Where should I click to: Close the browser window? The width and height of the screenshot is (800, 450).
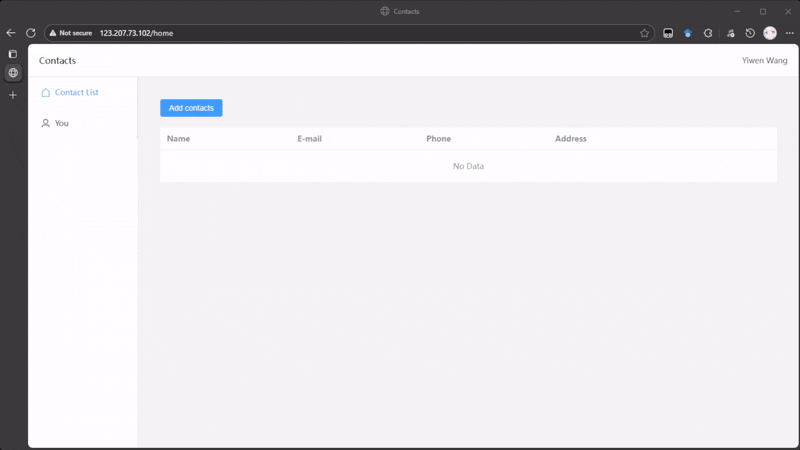788,11
